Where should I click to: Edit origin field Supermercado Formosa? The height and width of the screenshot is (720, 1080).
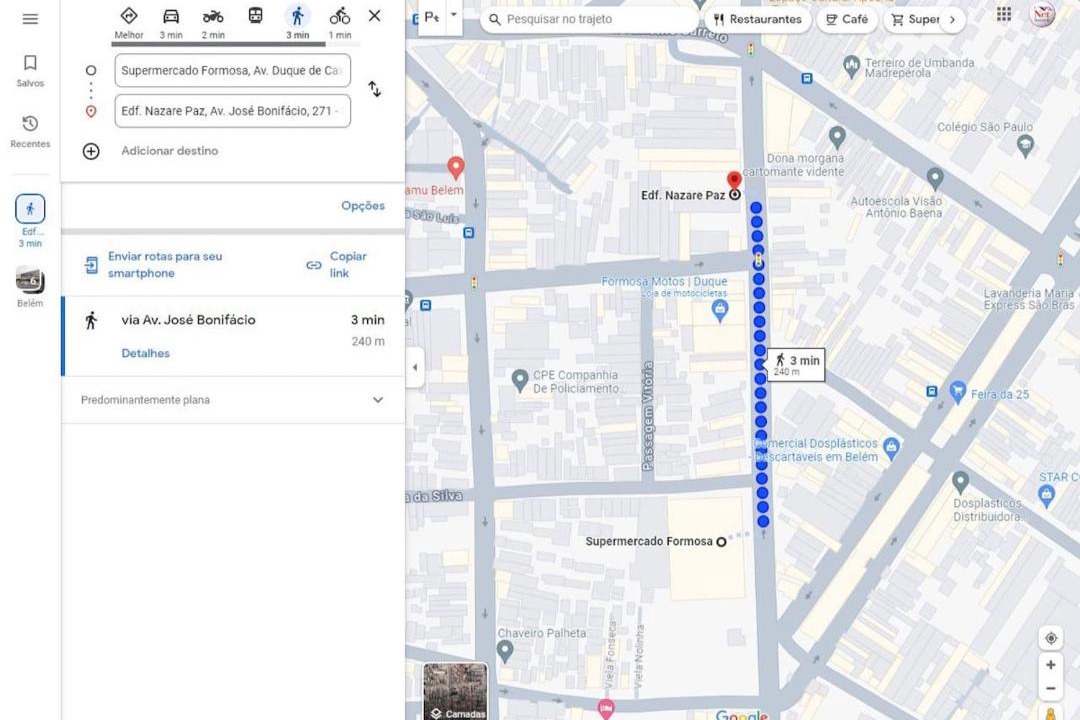[x=233, y=70]
